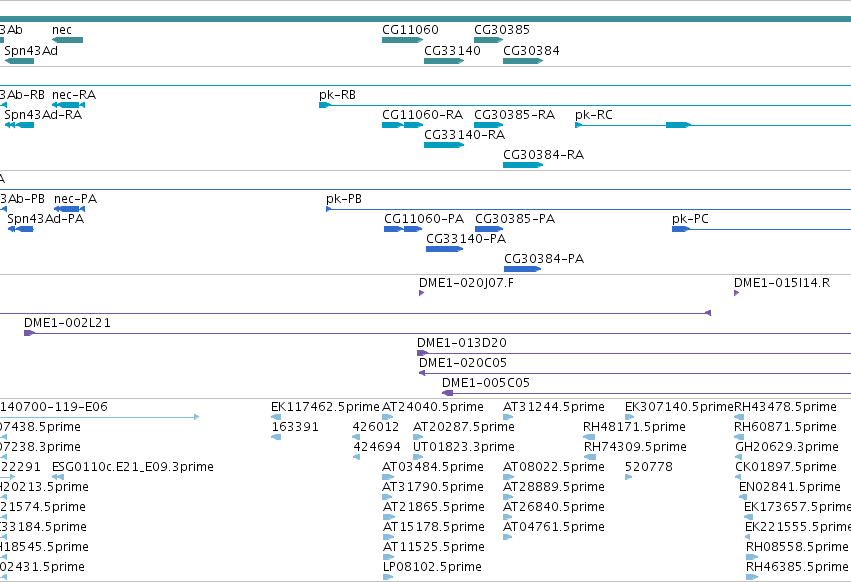The width and height of the screenshot is (851, 582).
Task: Select the CG30385-PA protein
Action: click(x=488, y=229)
